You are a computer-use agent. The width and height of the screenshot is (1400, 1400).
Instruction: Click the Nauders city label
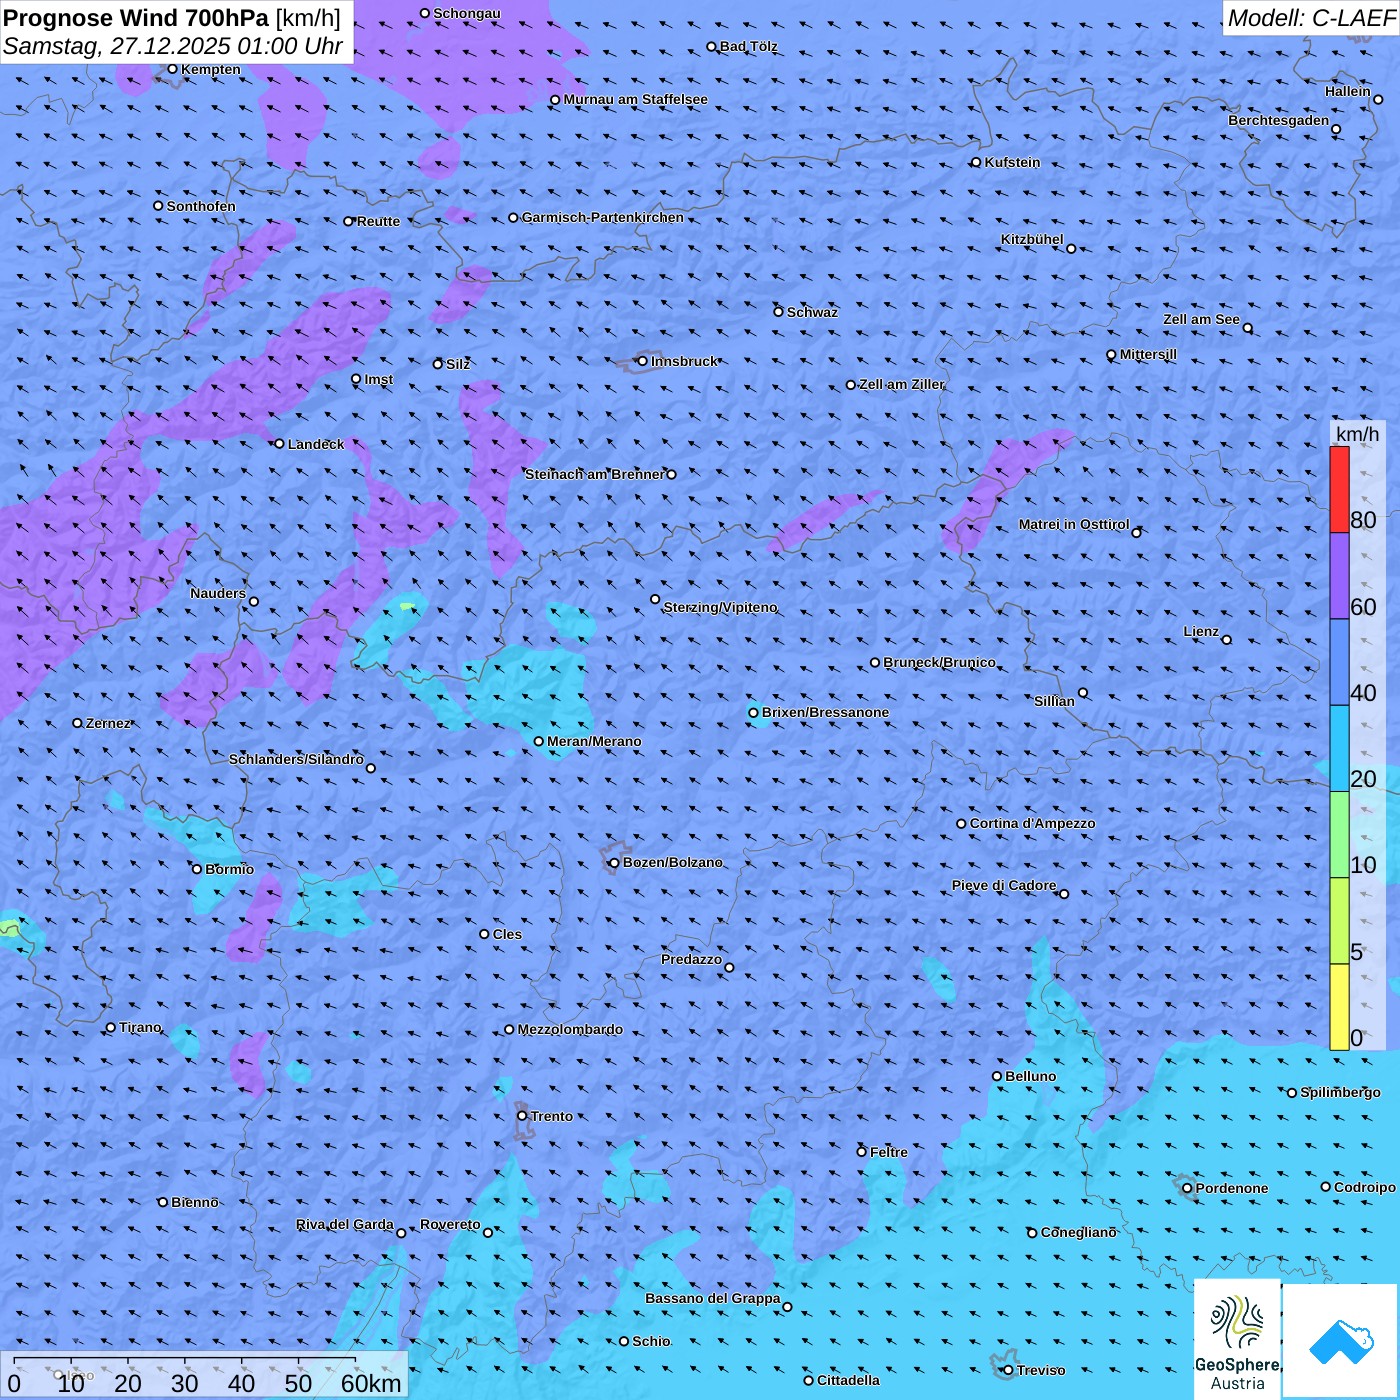pyautogui.click(x=218, y=593)
